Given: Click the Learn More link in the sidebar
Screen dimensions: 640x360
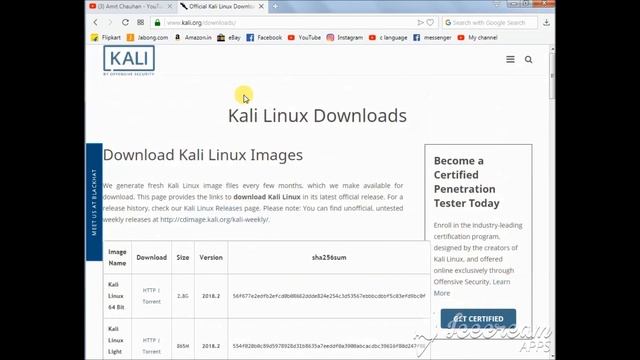Looking at the screenshot, I should click(472, 287).
